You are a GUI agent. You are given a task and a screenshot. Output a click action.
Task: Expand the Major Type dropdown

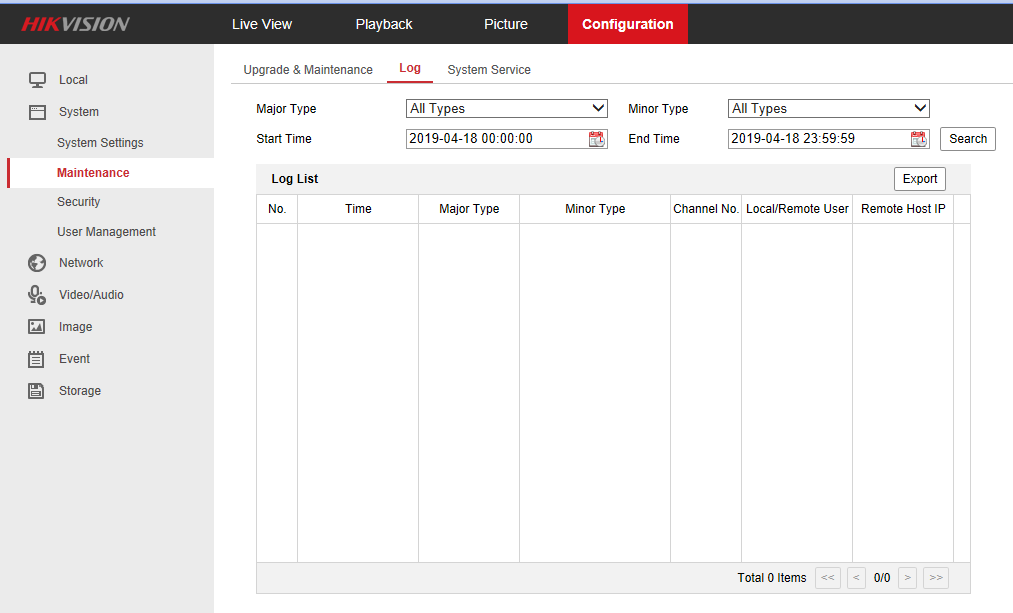click(x=507, y=109)
